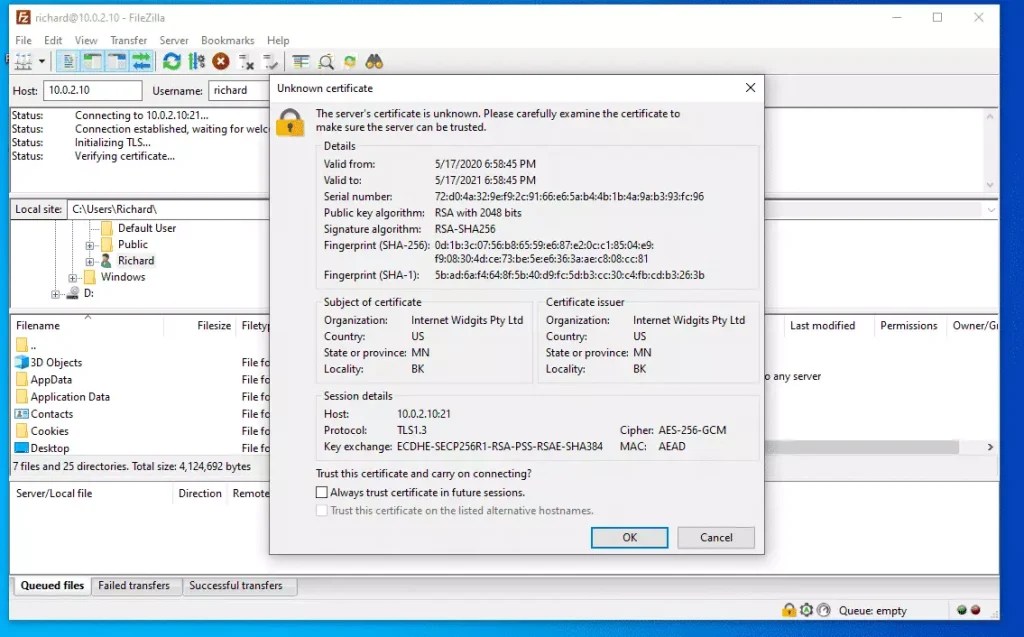
Task: Open the Site Manager icon
Action: point(24,62)
